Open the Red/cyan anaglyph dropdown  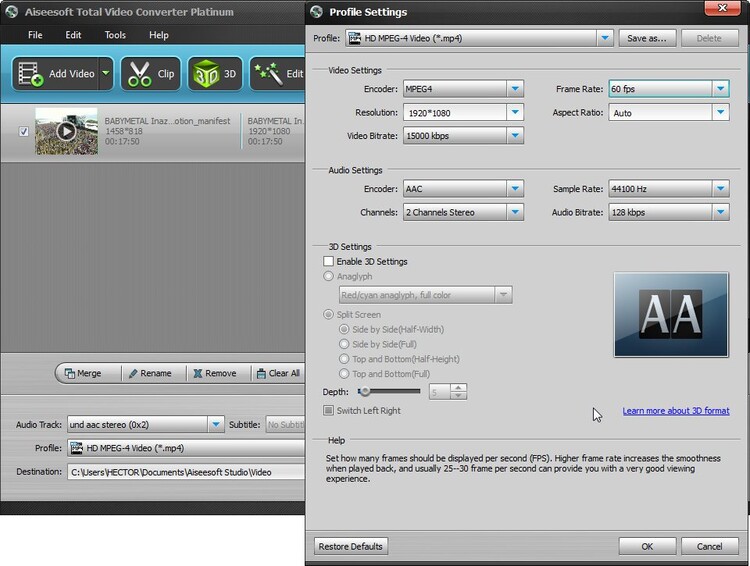[503, 295]
